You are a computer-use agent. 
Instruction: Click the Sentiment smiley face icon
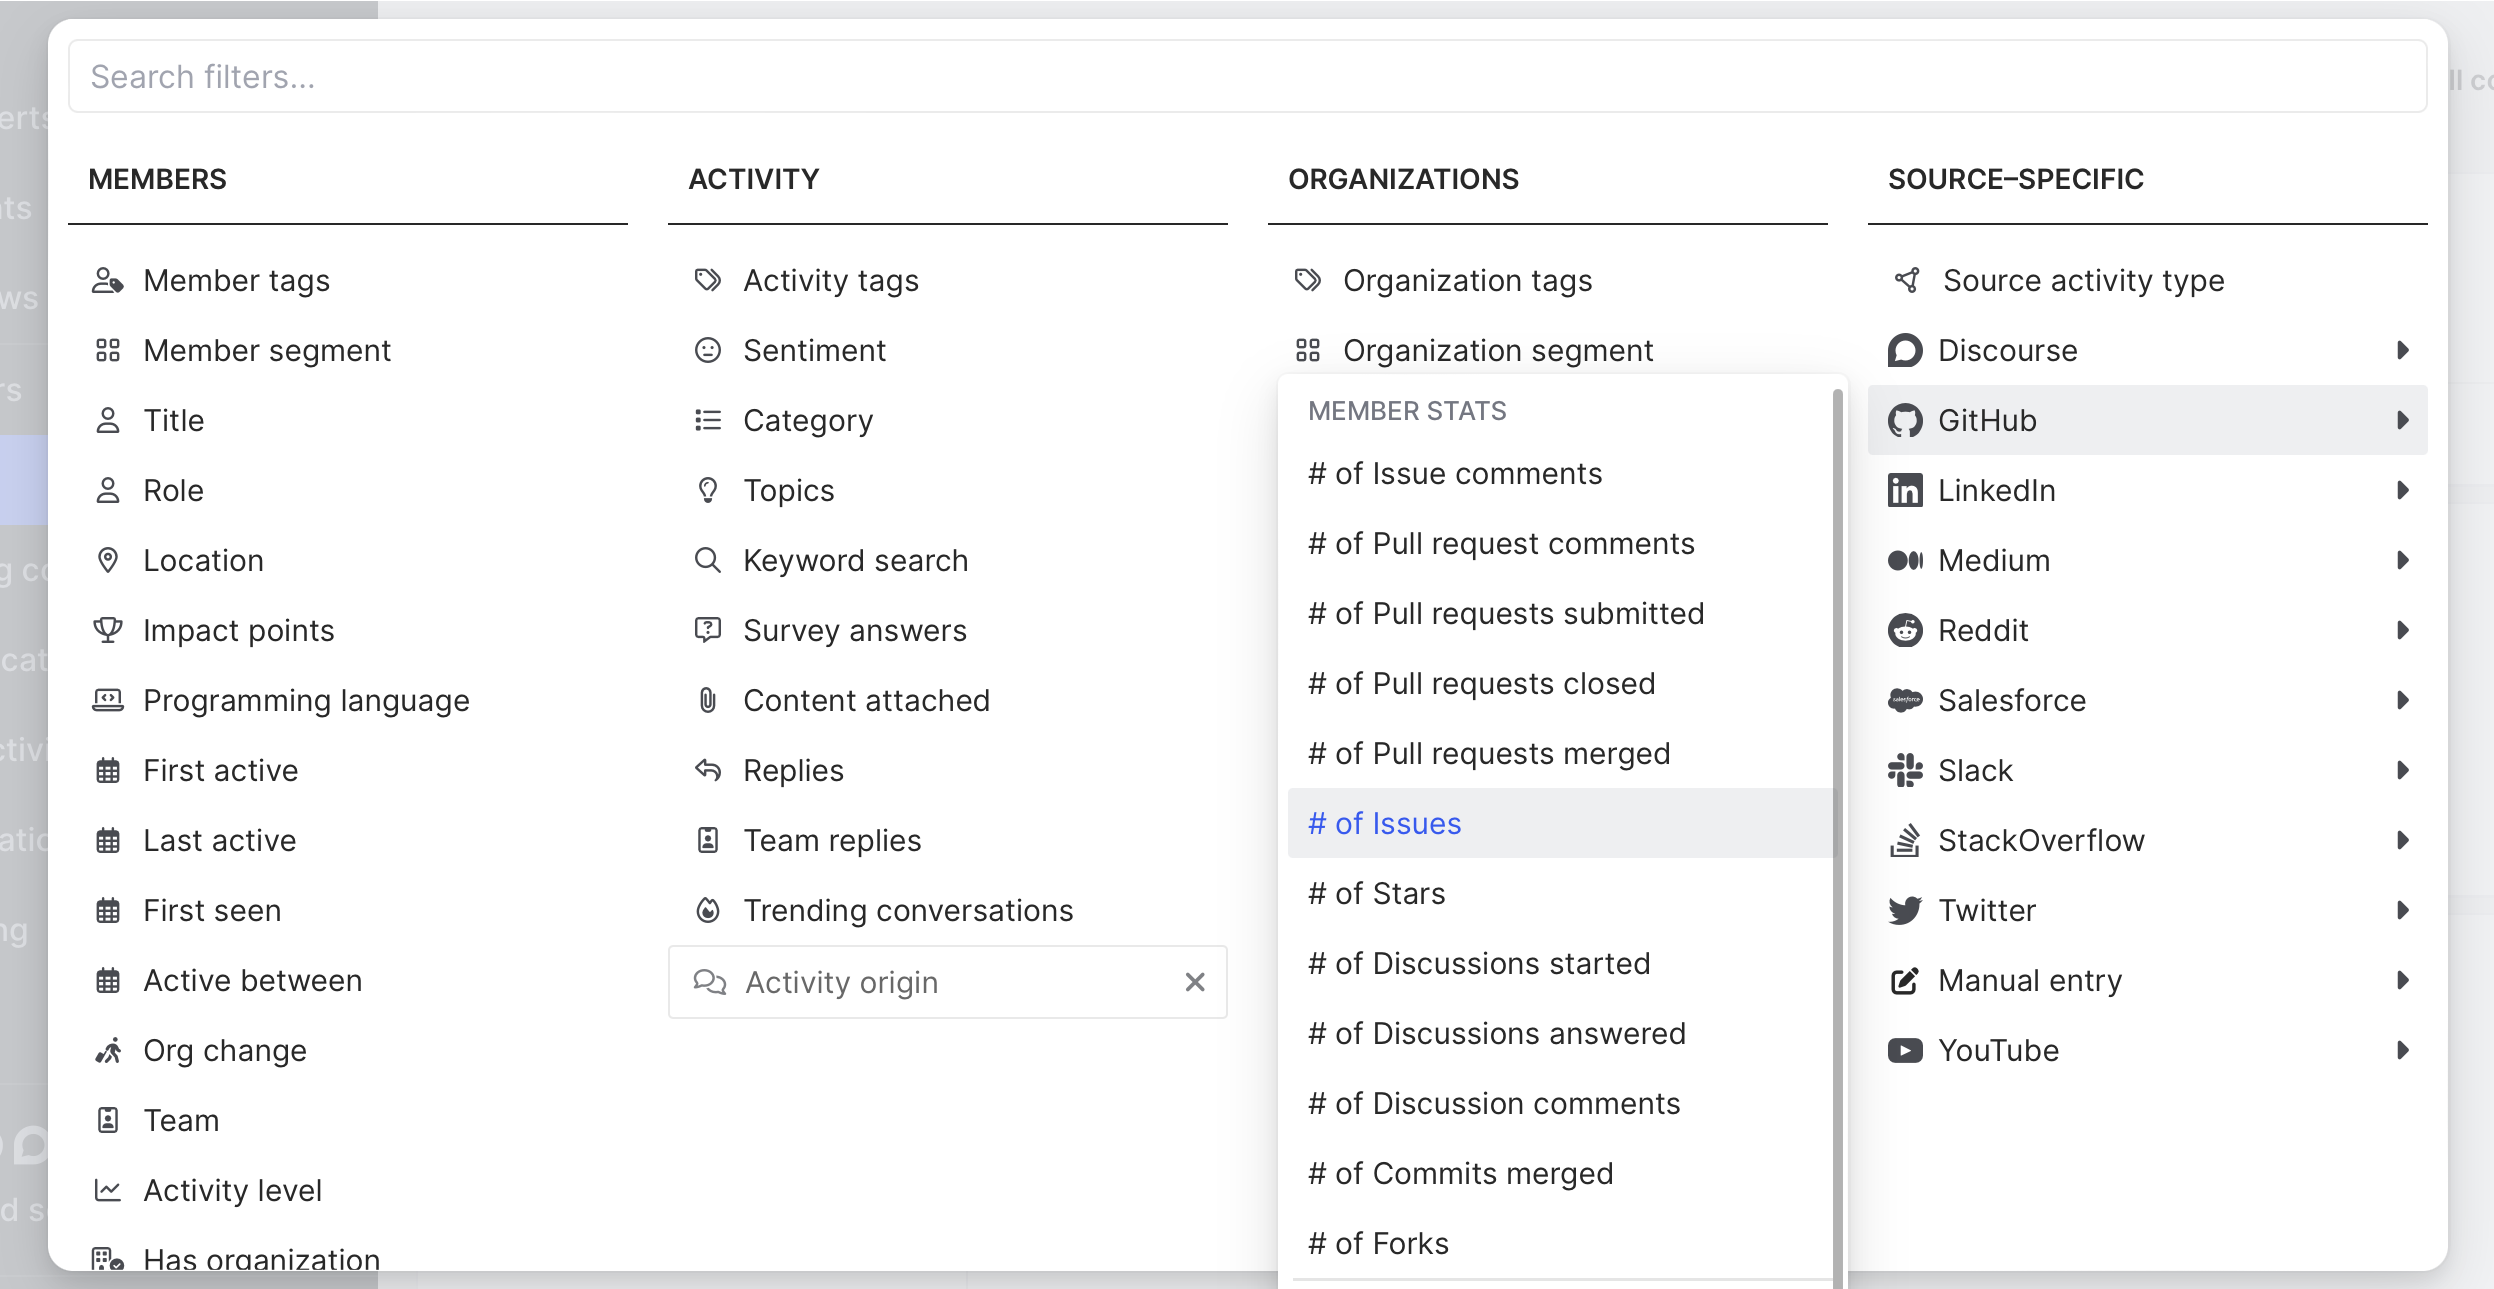click(708, 351)
